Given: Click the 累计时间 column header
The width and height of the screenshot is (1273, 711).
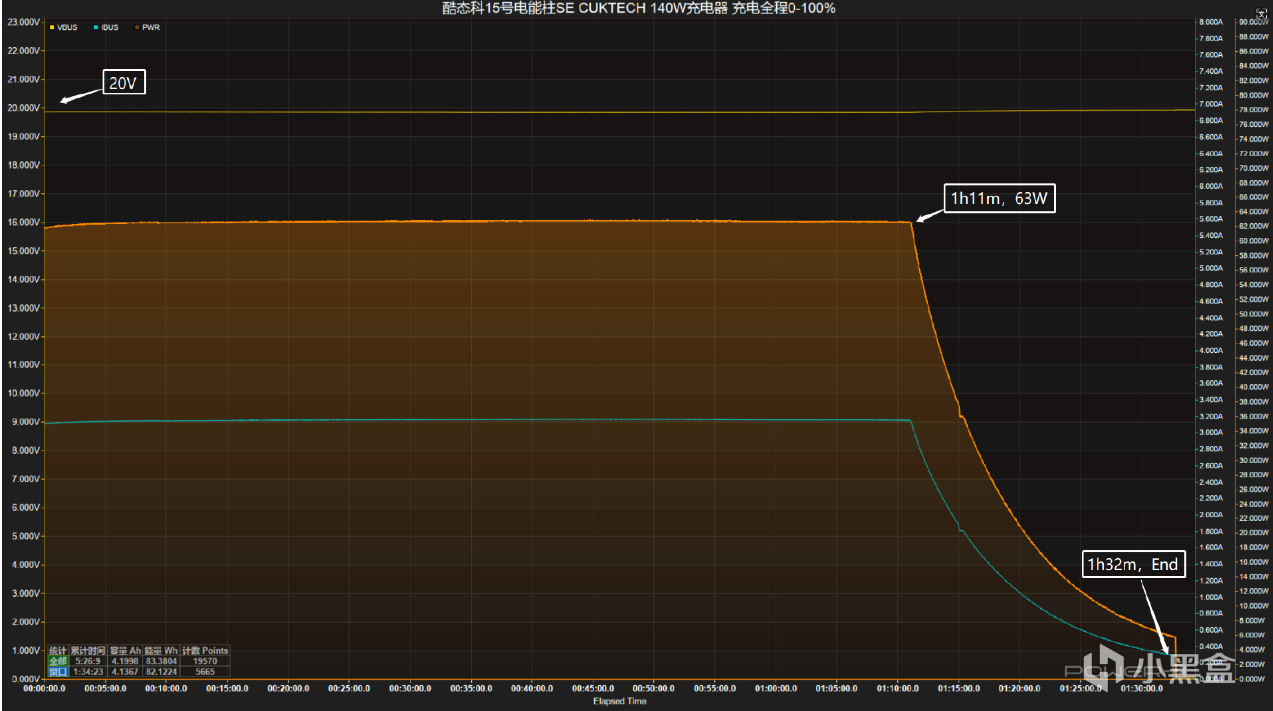Looking at the screenshot, I should [x=88, y=650].
